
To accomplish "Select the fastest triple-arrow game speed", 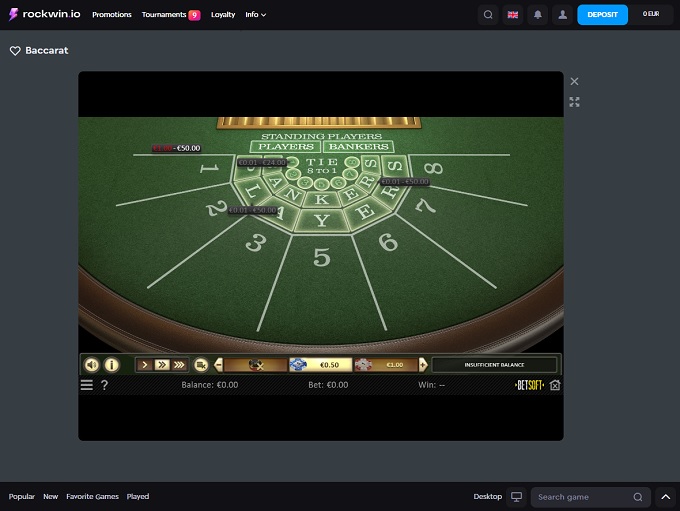I will coord(179,365).
